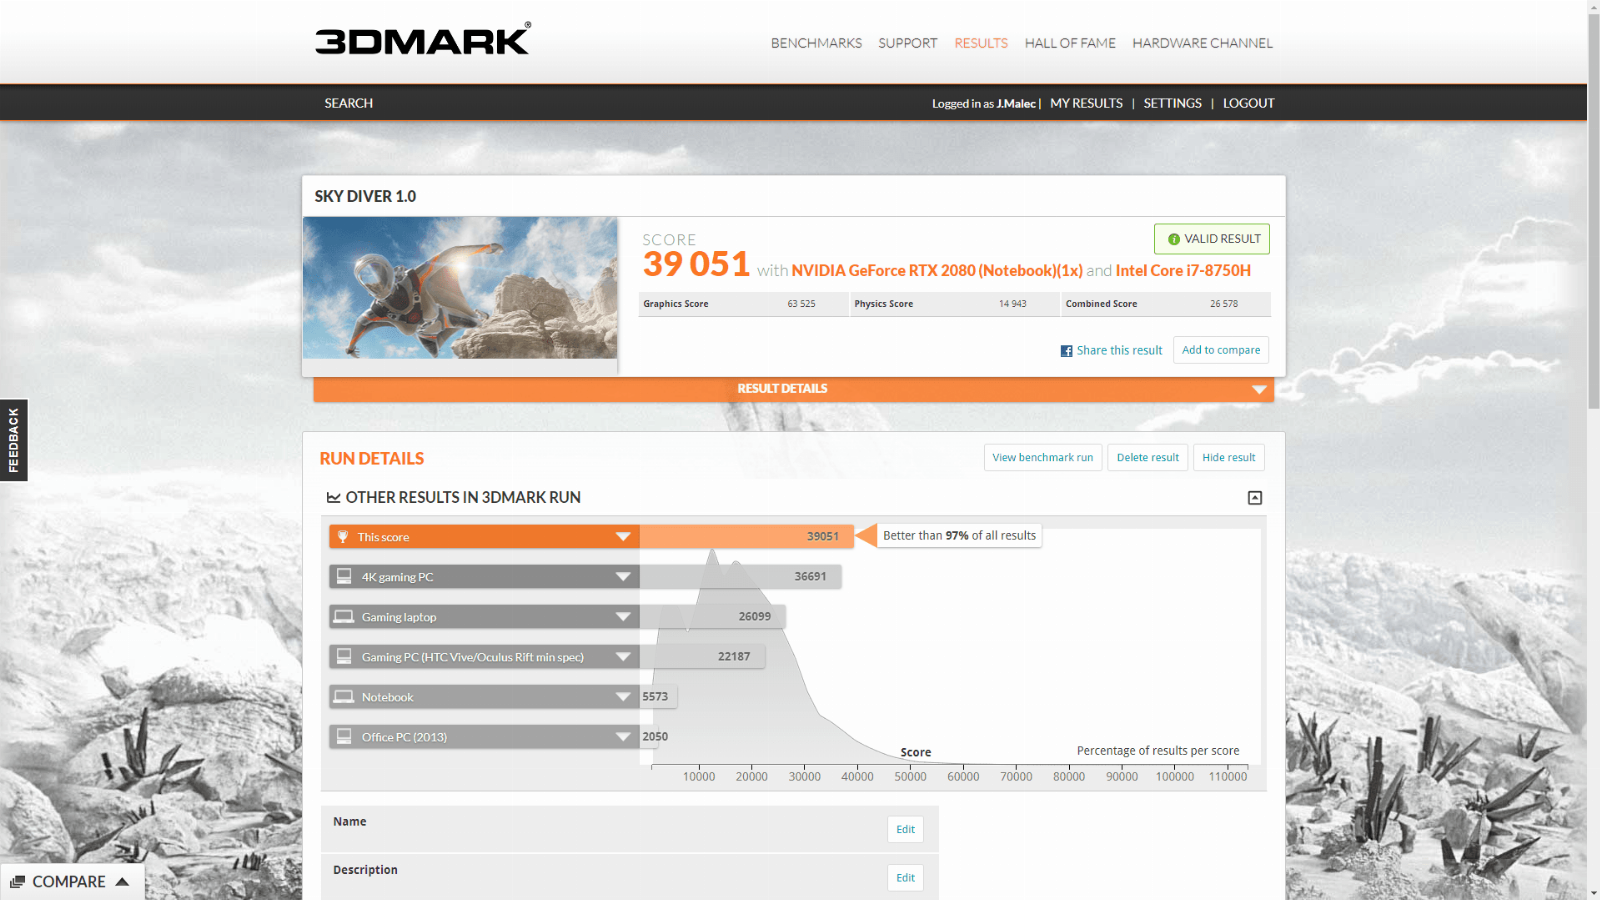Viewport: 1600px width, 900px height.
Task: Click the Graphics Score value 63 525
Action: tap(801, 304)
